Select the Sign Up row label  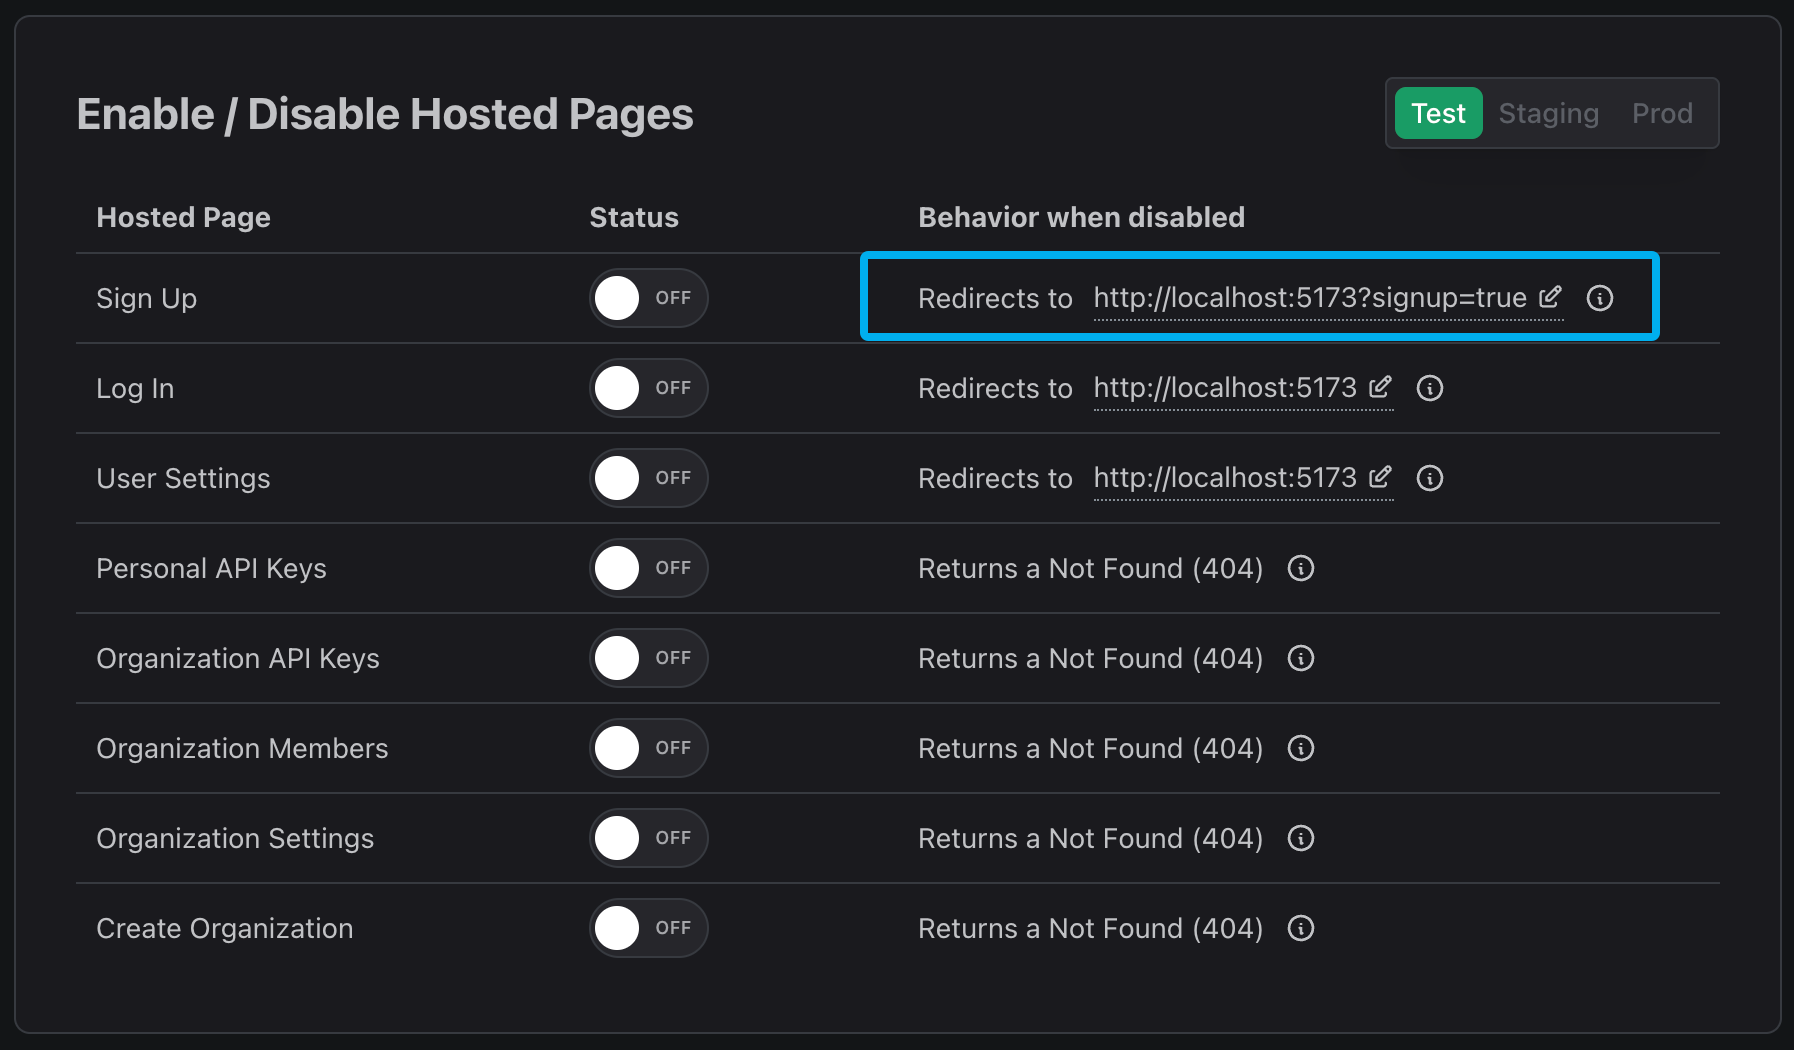click(146, 298)
